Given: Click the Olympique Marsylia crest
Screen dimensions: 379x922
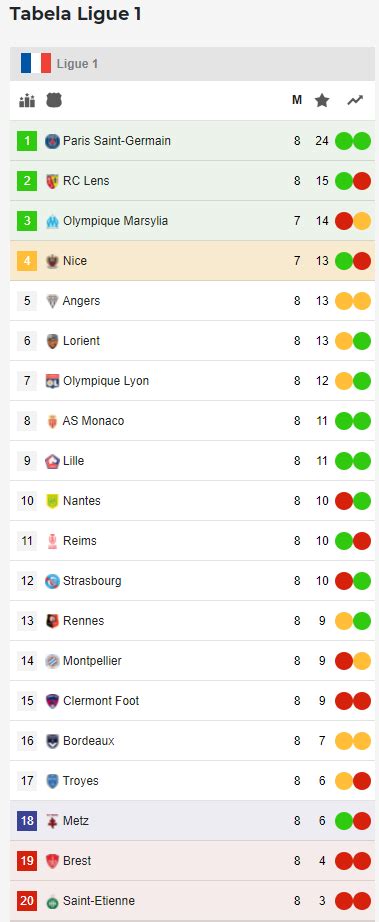Looking at the screenshot, I should (52, 221).
